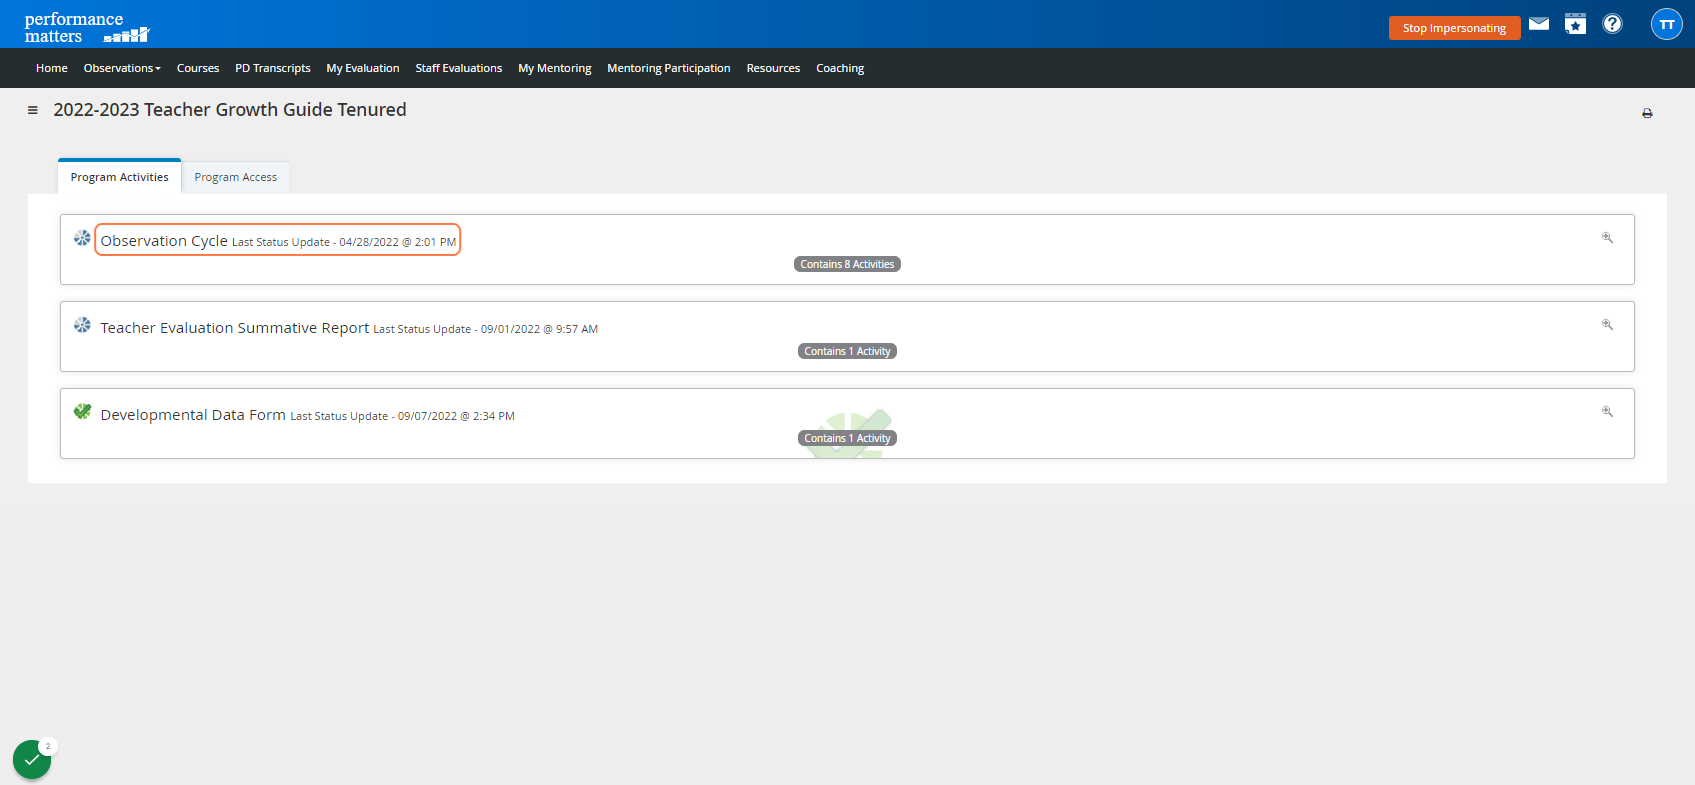The height and width of the screenshot is (785, 1695).
Task: Click the Teacher Evaluation Summative Report status icon
Action: tap(82, 325)
